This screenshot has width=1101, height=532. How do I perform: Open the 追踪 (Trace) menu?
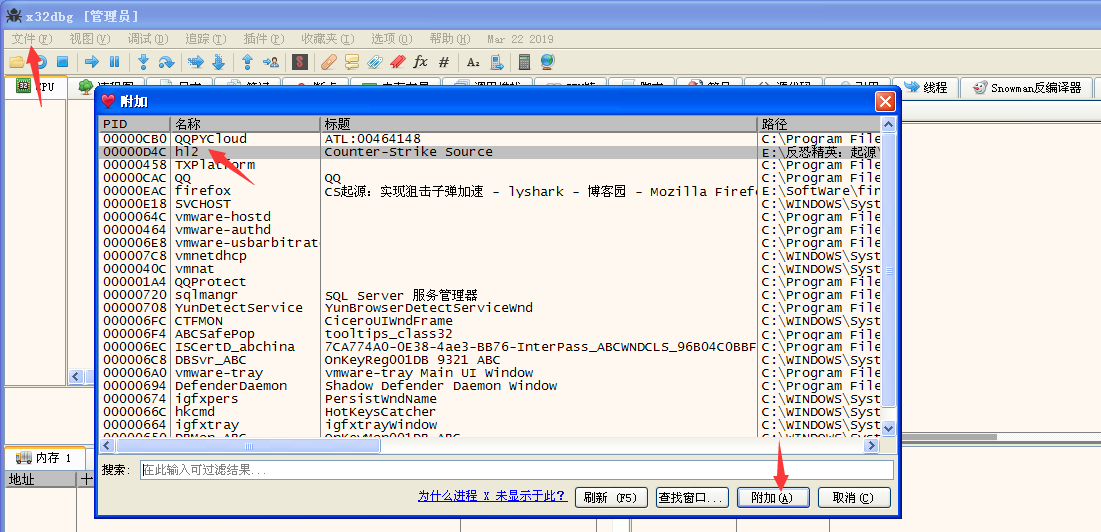(x=206, y=39)
